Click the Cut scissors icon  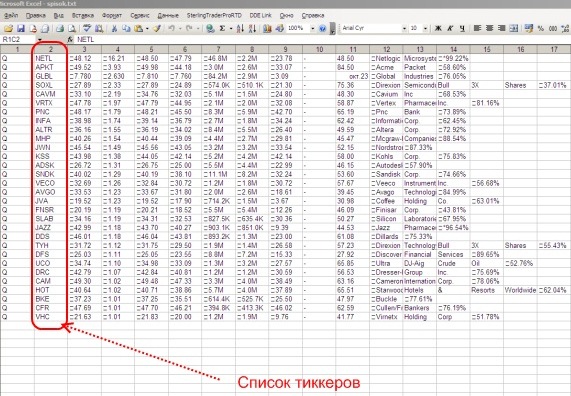pos(114,28)
